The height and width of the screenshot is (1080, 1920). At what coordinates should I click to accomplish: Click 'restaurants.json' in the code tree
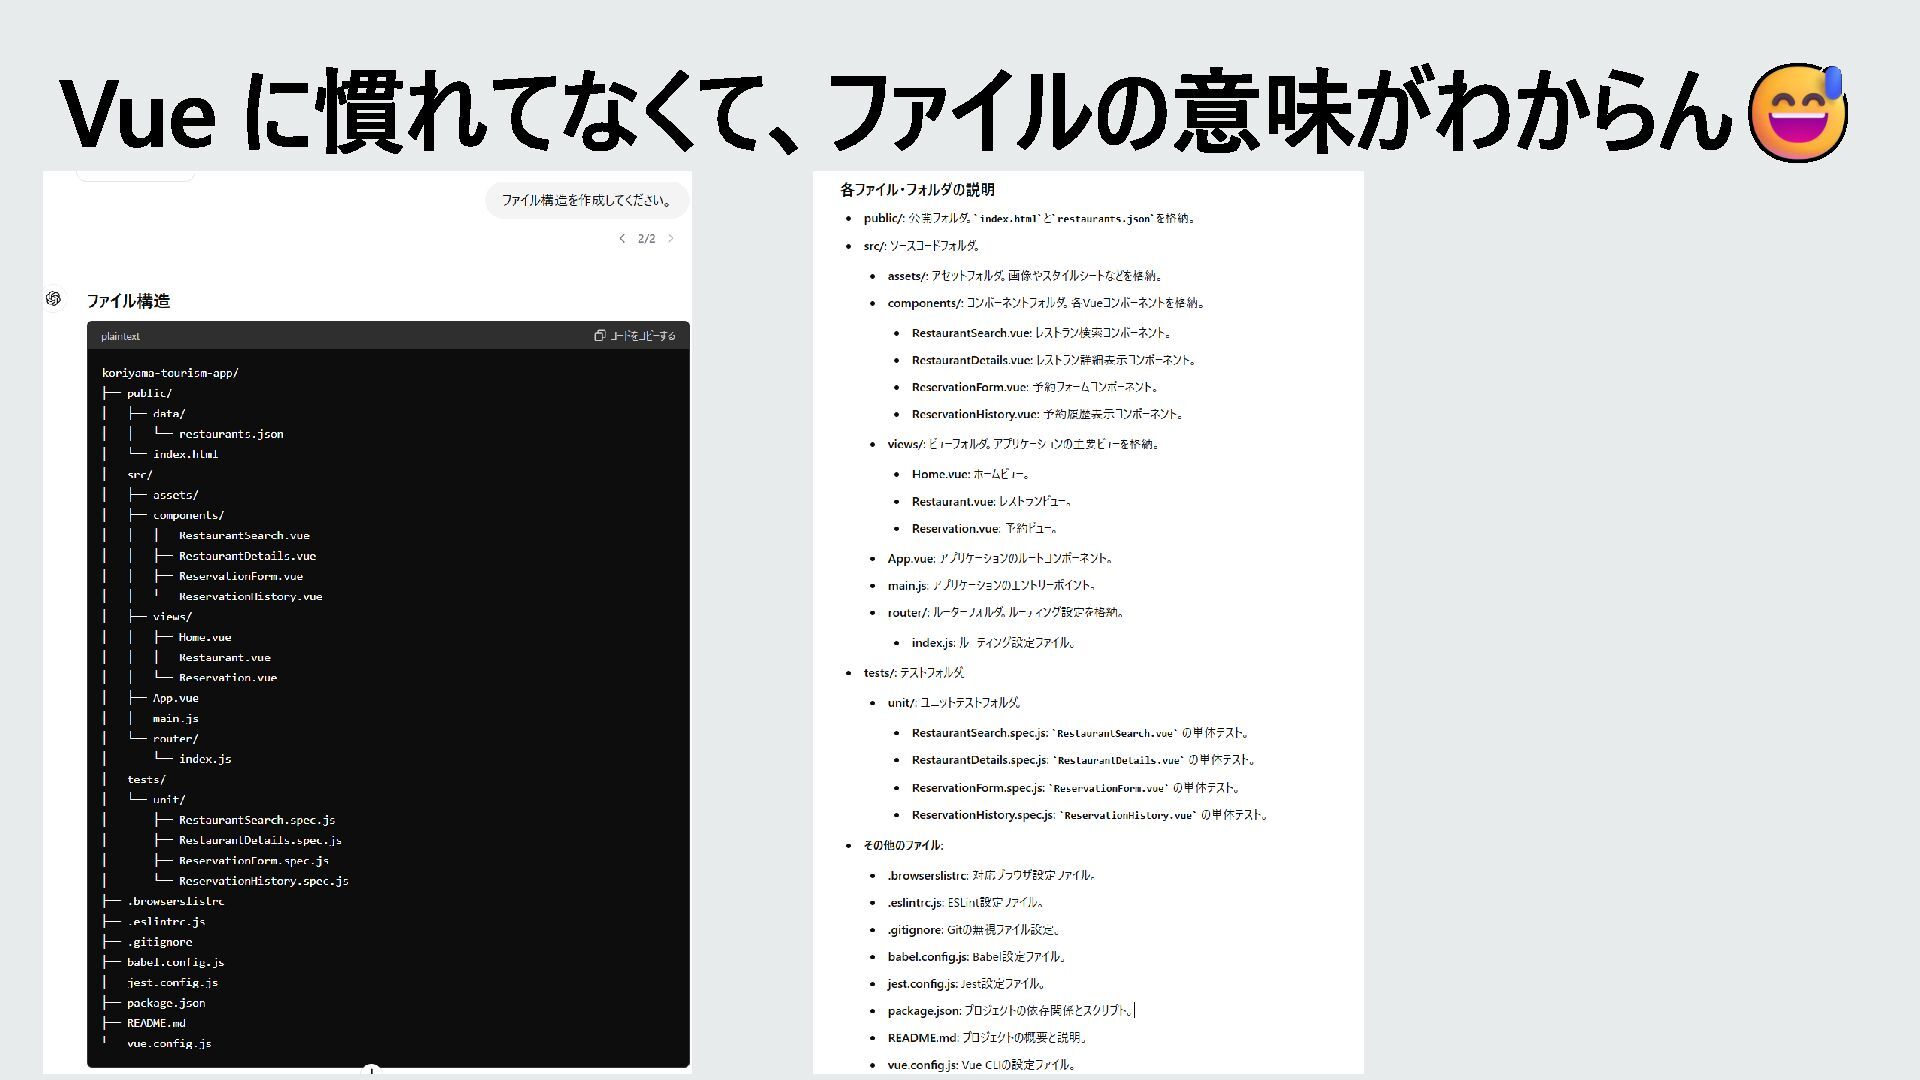coord(231,434)
